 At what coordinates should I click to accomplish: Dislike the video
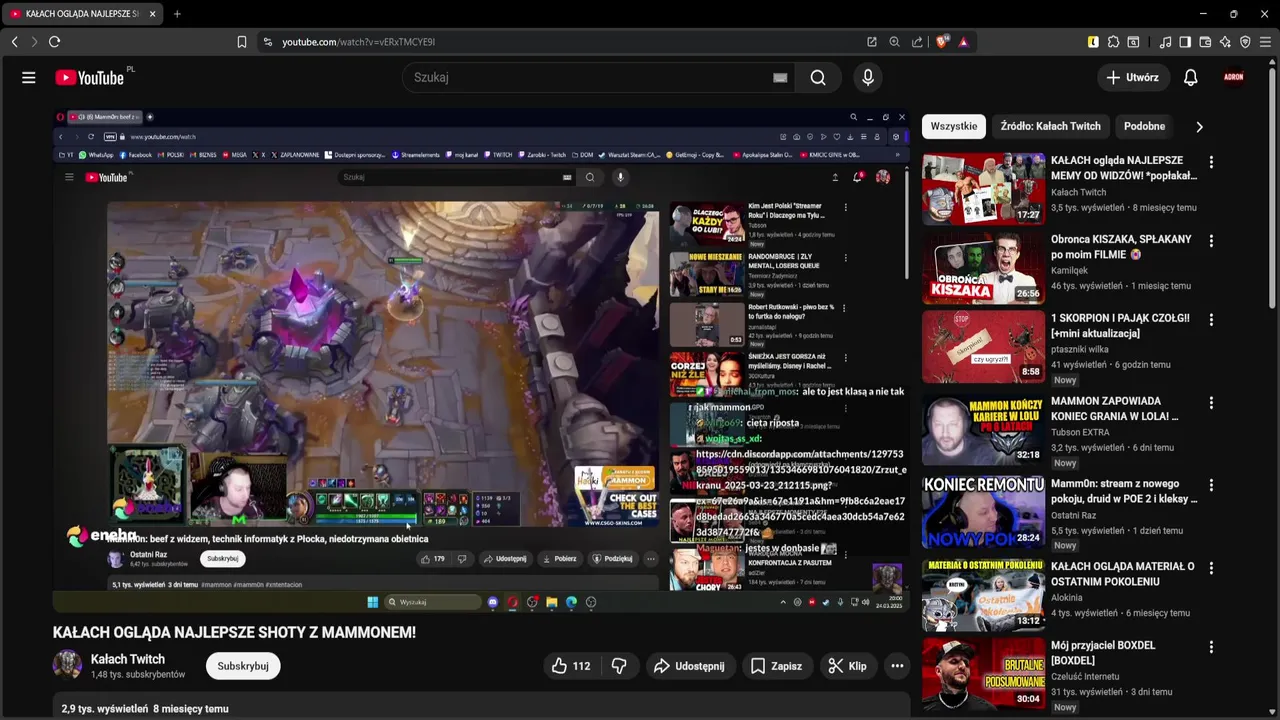[x=619, y=666]
